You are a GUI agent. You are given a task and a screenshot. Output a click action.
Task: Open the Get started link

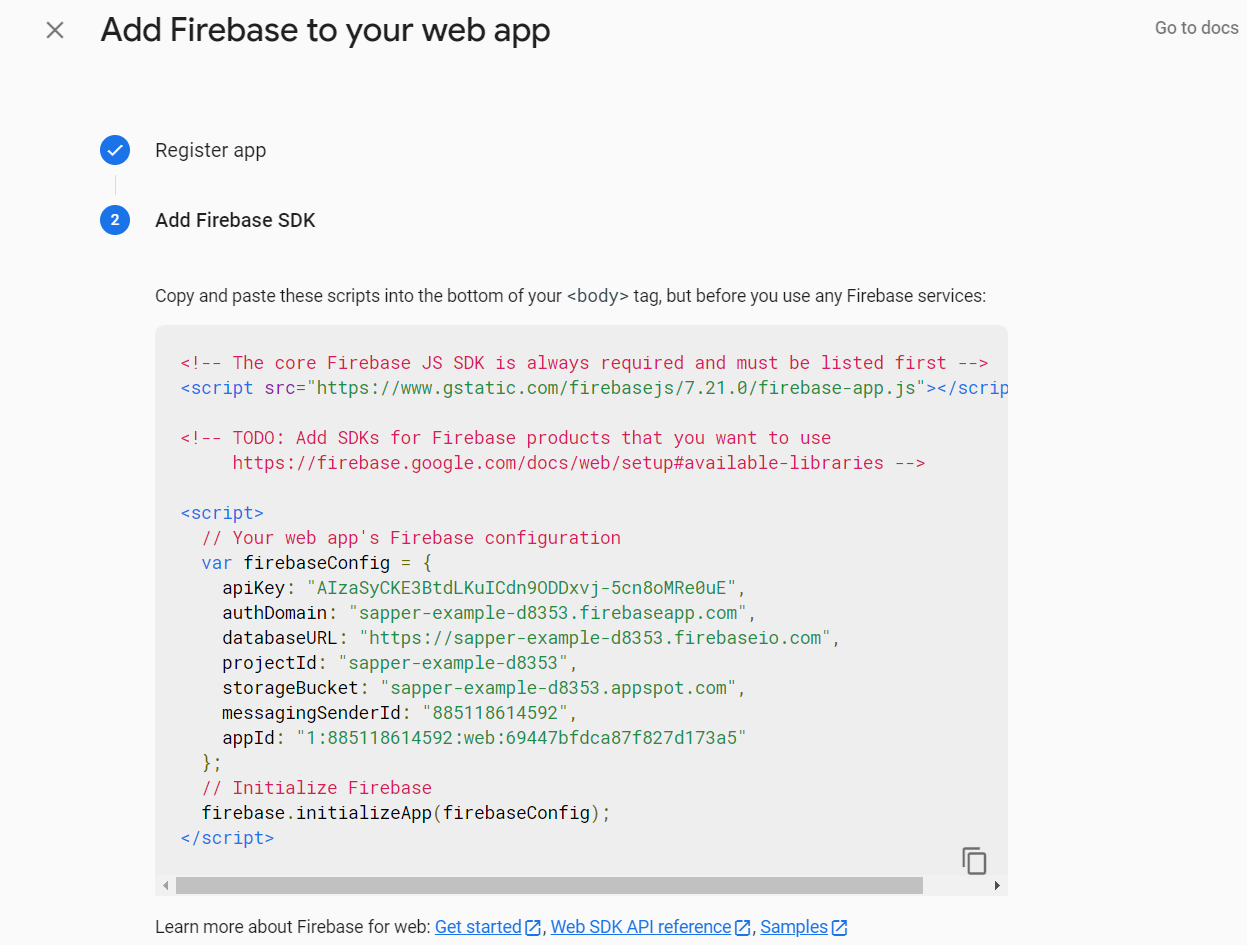tap(478, 927)
